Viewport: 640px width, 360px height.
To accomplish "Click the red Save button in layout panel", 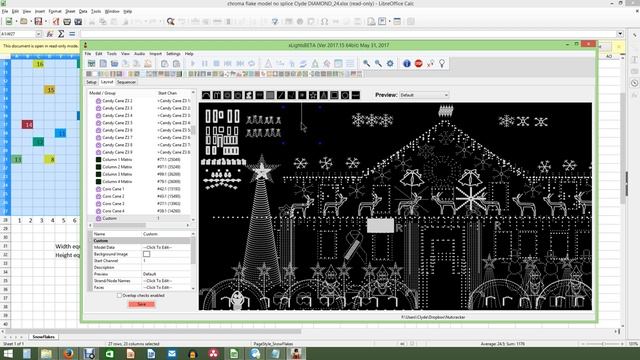I will (x=141, y=304).
